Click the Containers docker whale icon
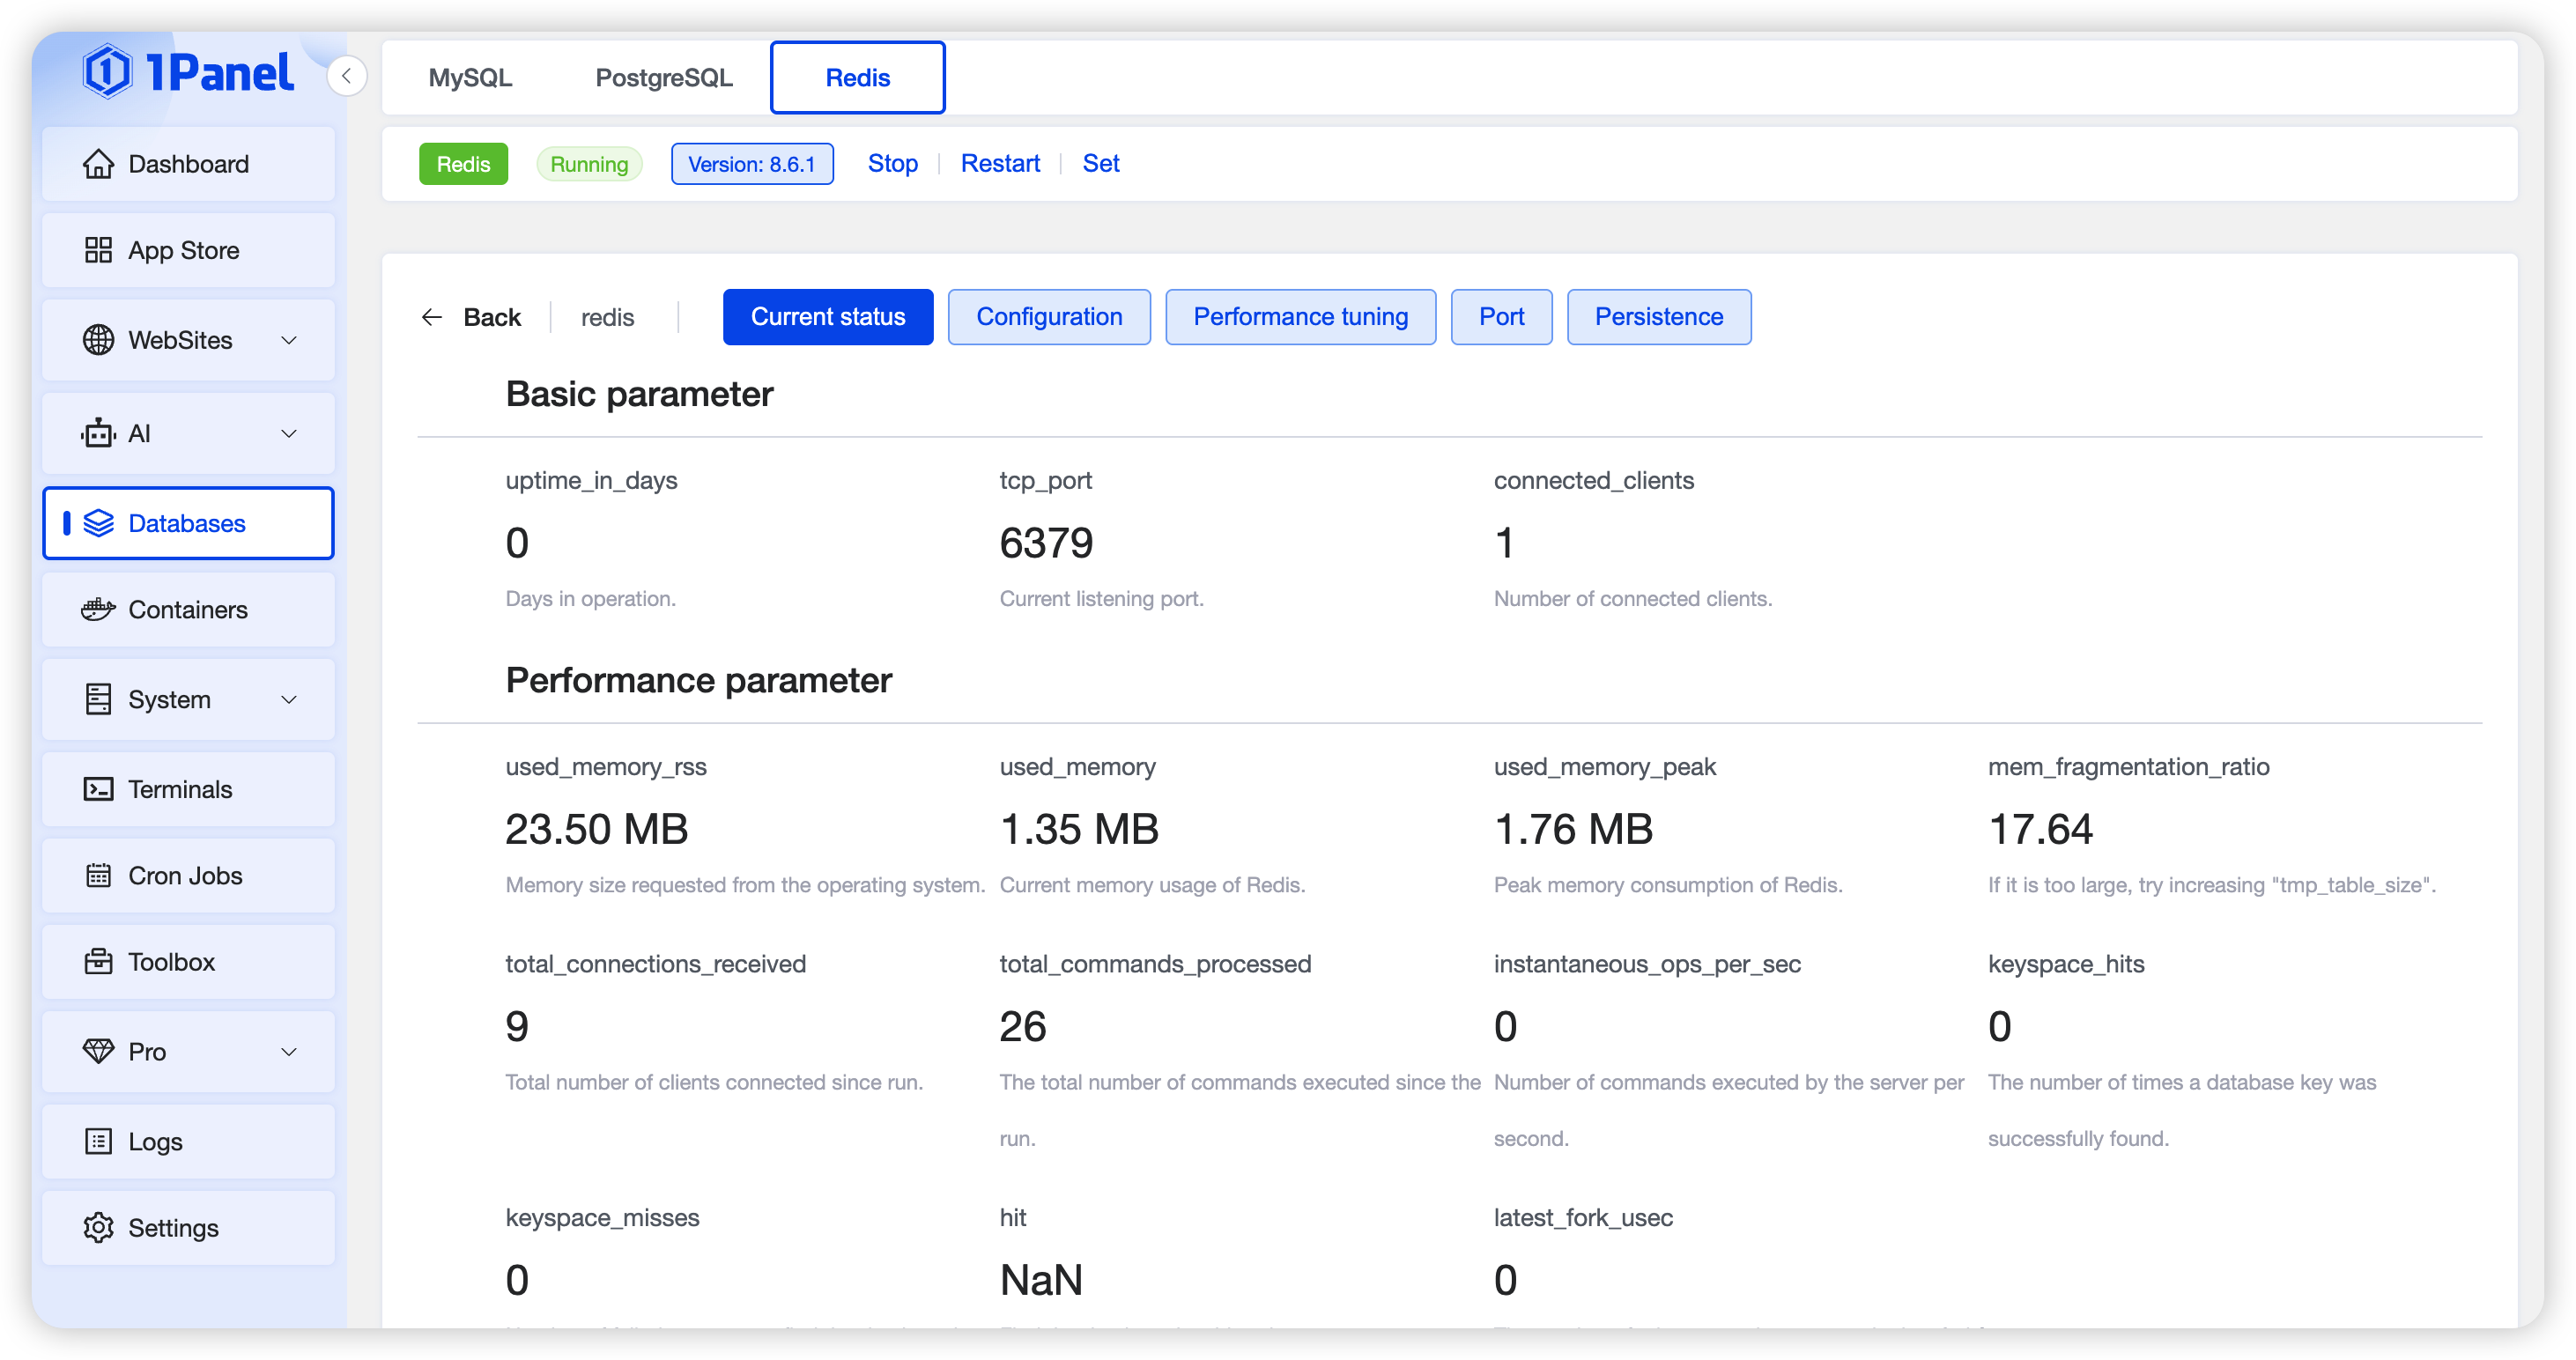This screenshot has width=2576, height=1360. [x=98, y=610]
